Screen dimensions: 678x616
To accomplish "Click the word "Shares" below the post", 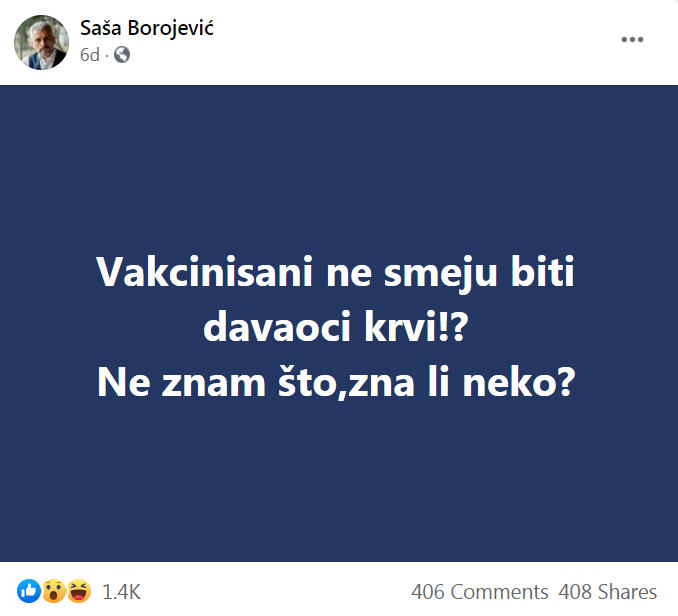I will pos(626,592).
